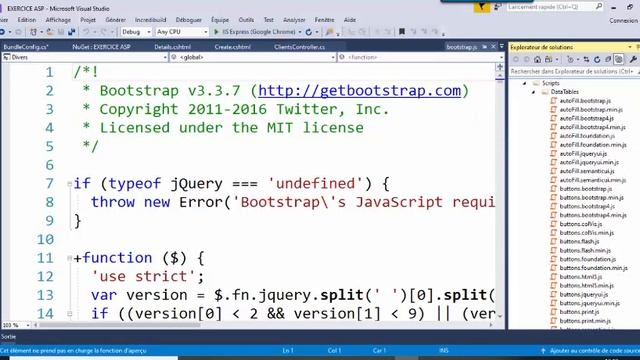This screenshot has width=640, height=360.
Task: Open the Déboguer menu
Action: click(189, 20)
